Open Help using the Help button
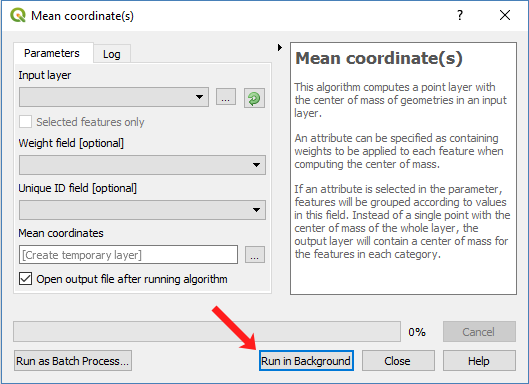This screenshot has height=384, width=529. [x=479, y=361]
